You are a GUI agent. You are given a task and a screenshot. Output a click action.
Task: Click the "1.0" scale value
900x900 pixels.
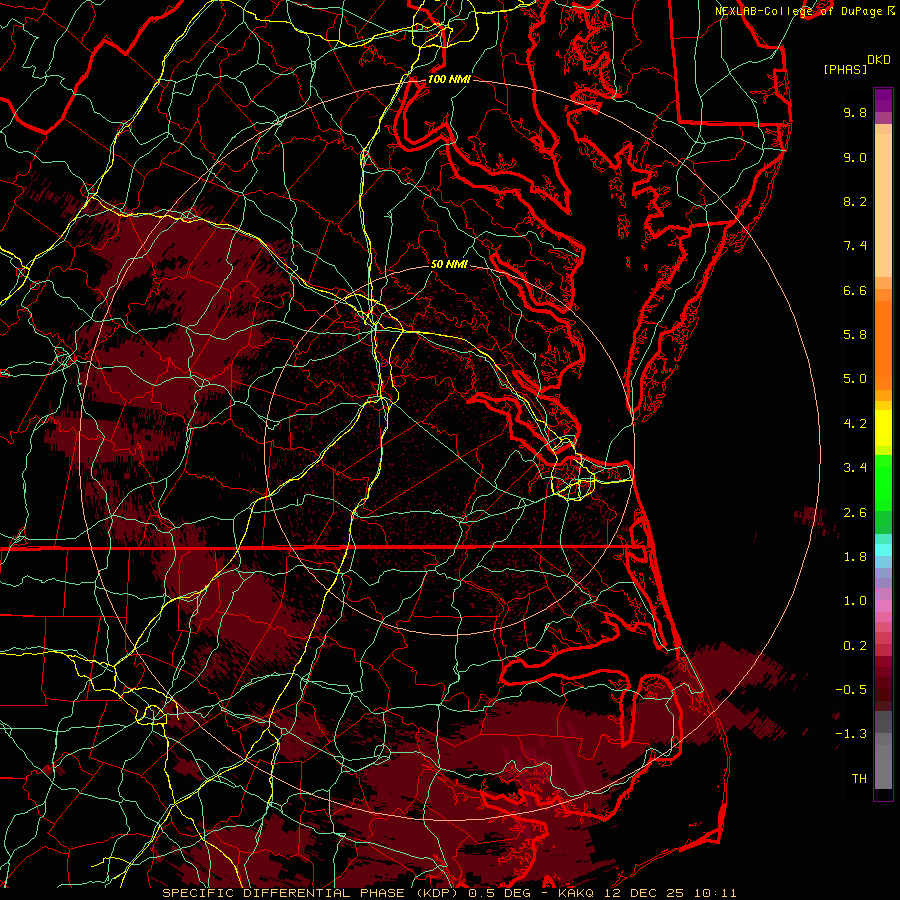tap(855, 601)
